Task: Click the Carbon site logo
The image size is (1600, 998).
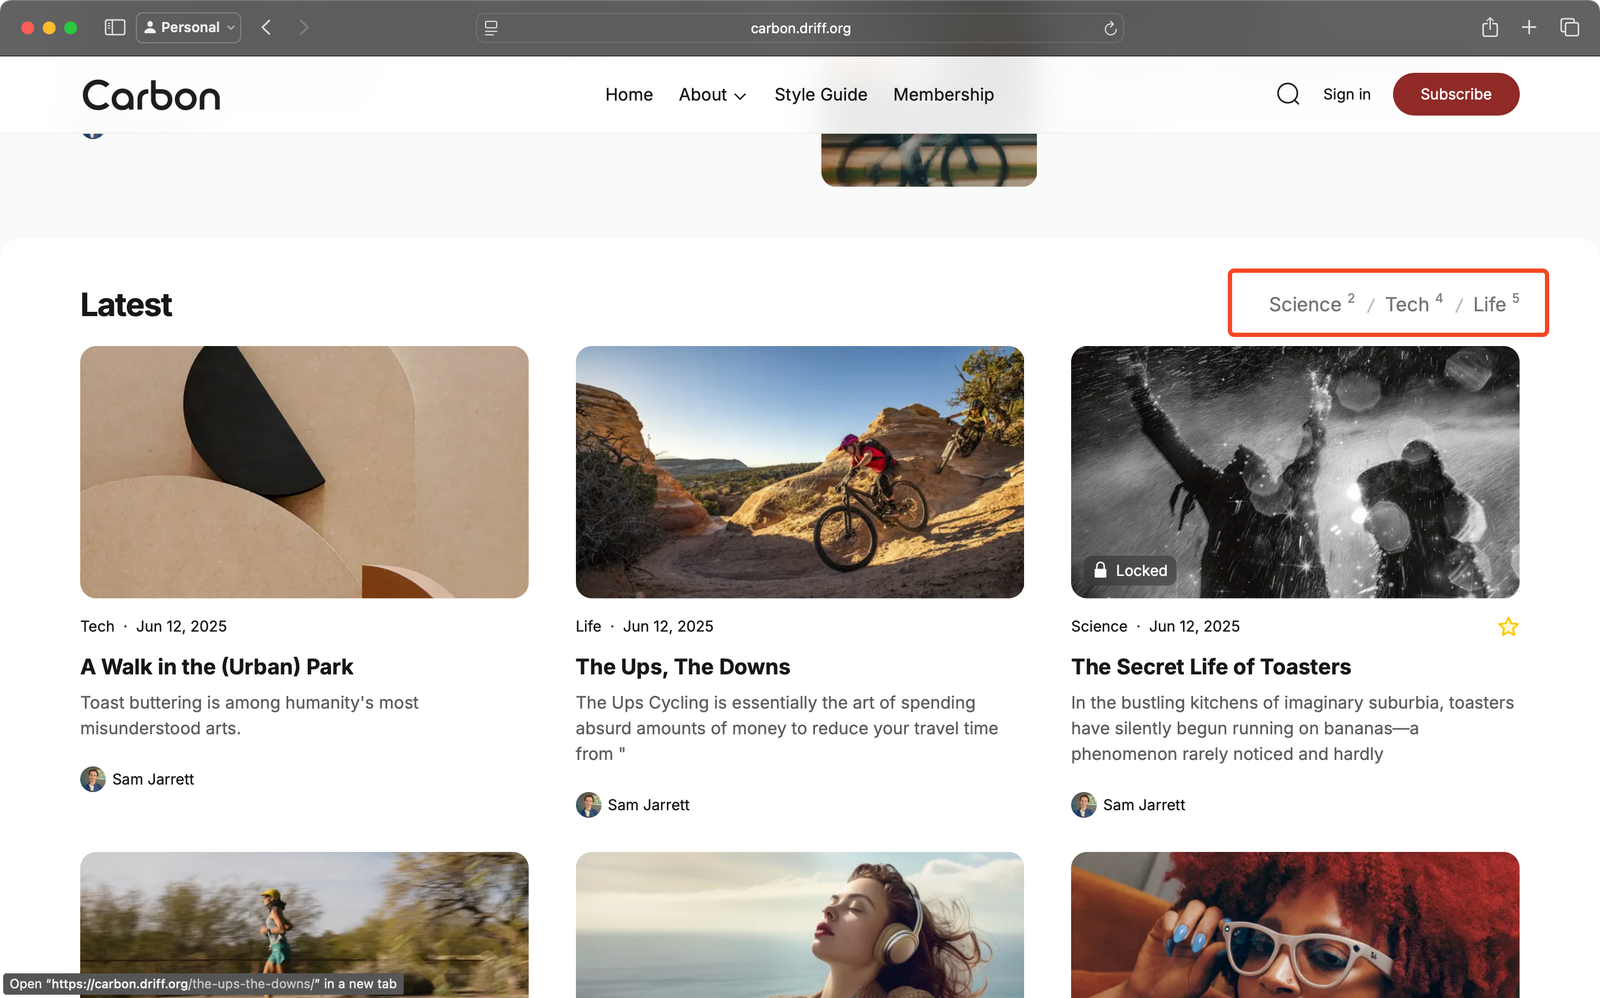Action: click(x=151, y=95)
